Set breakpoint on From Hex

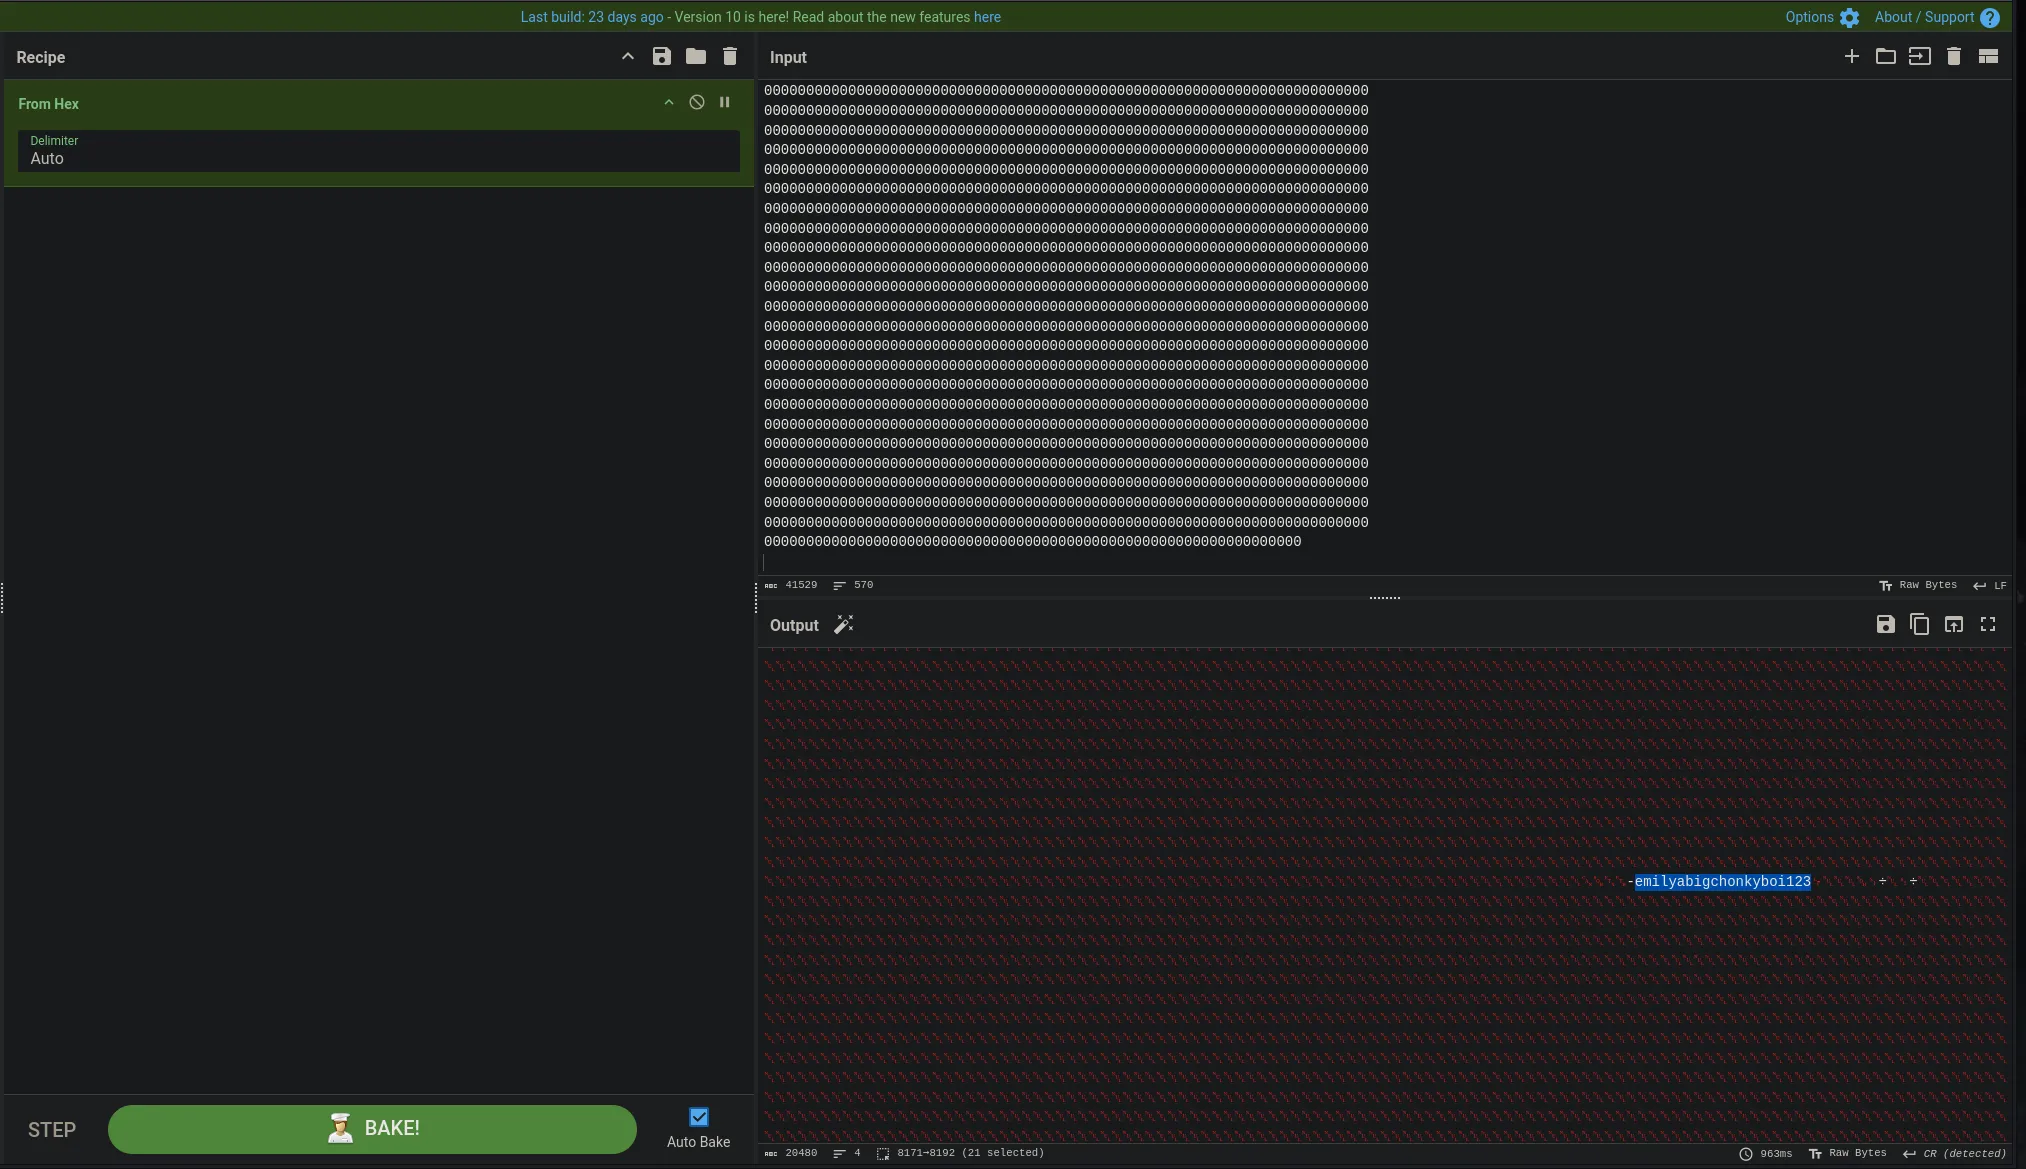(x=725, y=103)
